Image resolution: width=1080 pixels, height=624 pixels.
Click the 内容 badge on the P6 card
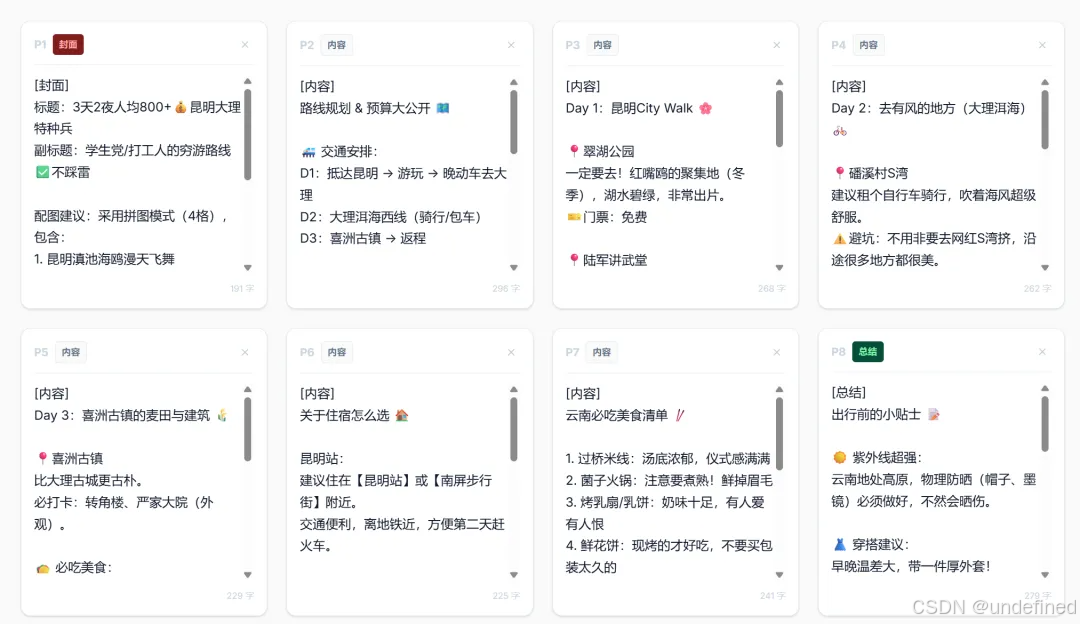(336, 352)
